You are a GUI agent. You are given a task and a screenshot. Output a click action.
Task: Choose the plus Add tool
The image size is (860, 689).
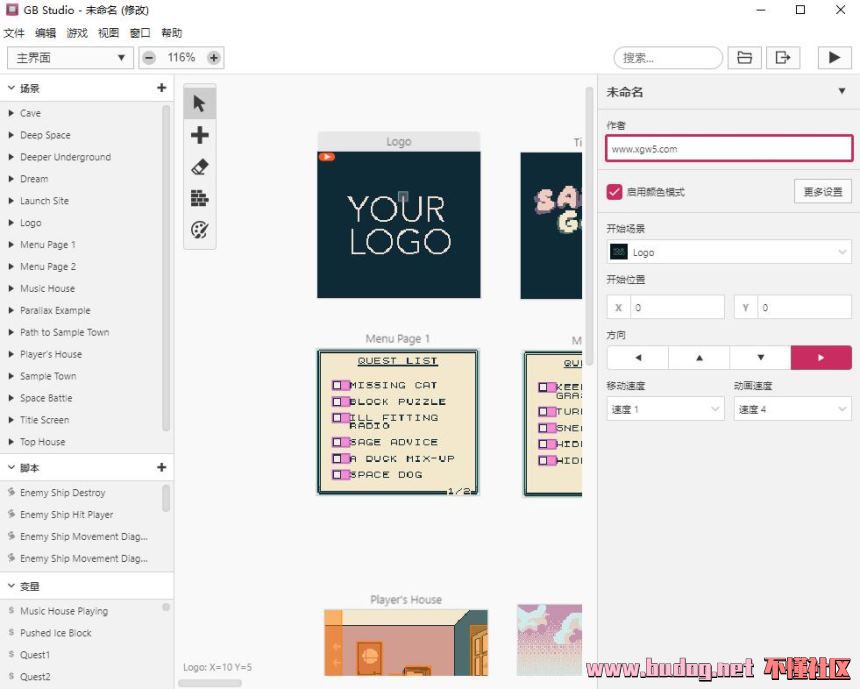click(199, 135)
